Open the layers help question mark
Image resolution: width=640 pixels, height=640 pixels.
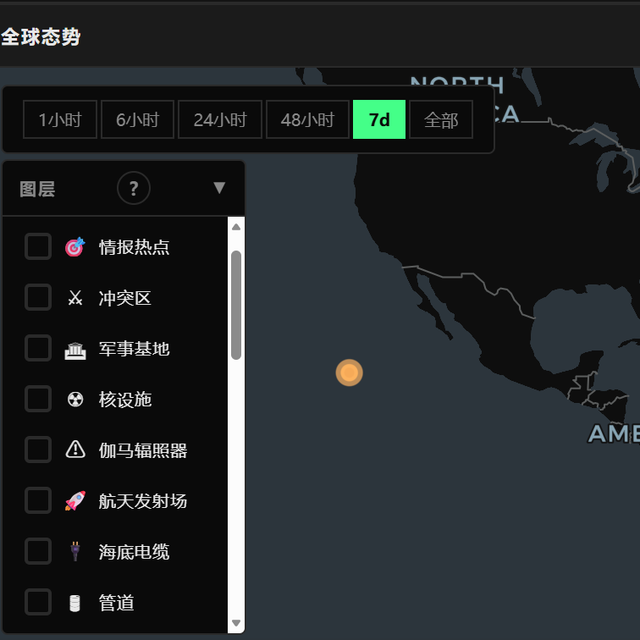(x=133, y=188)
